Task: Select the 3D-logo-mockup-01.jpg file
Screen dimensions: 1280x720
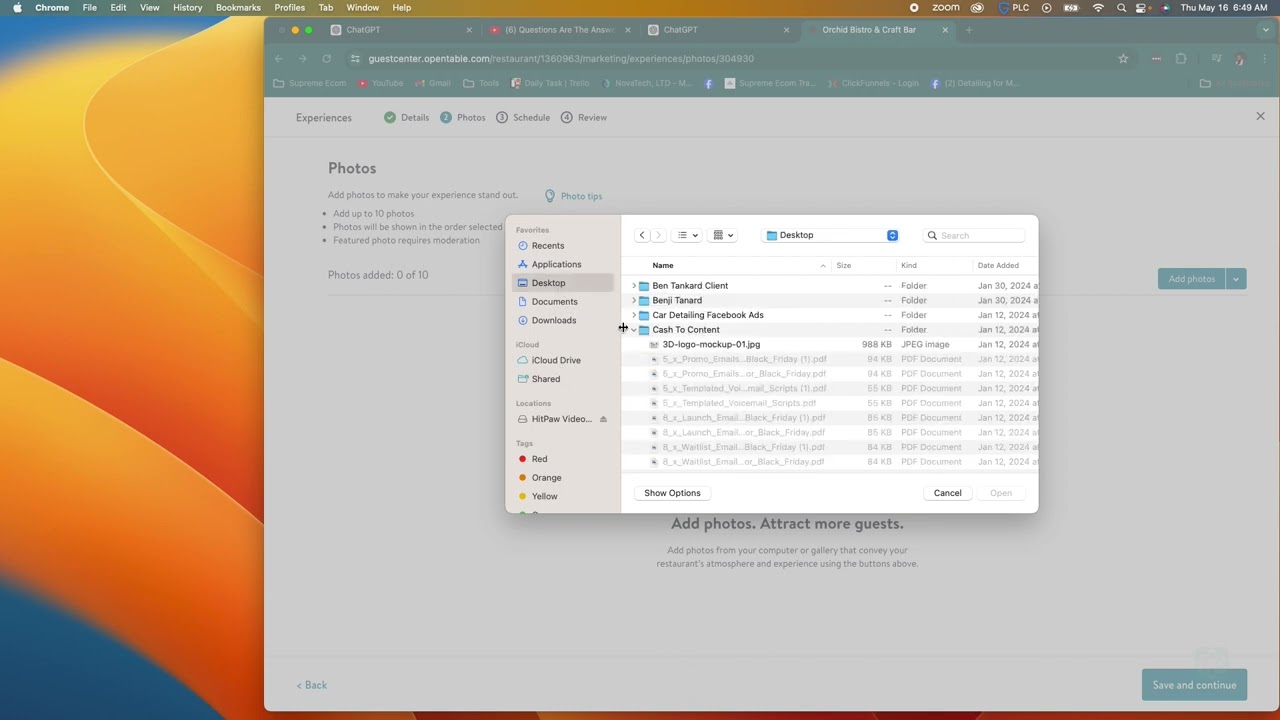Action: coord(832,344)
